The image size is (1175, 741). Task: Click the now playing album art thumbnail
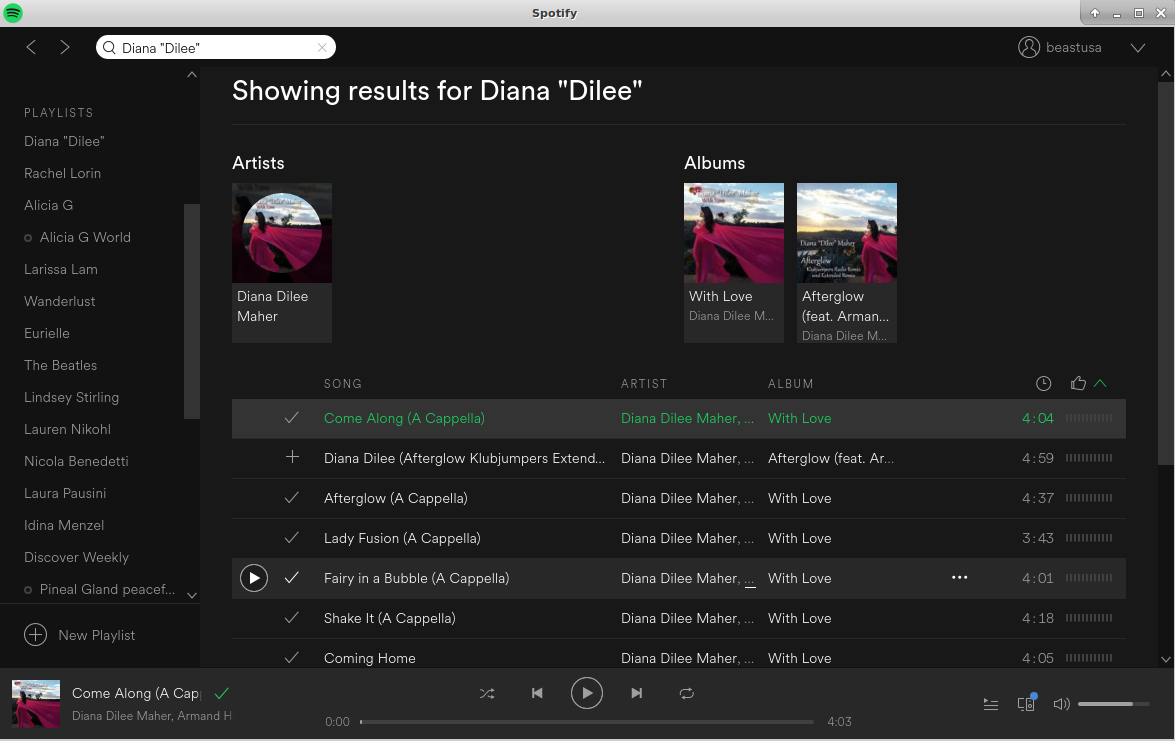(36, 704)
